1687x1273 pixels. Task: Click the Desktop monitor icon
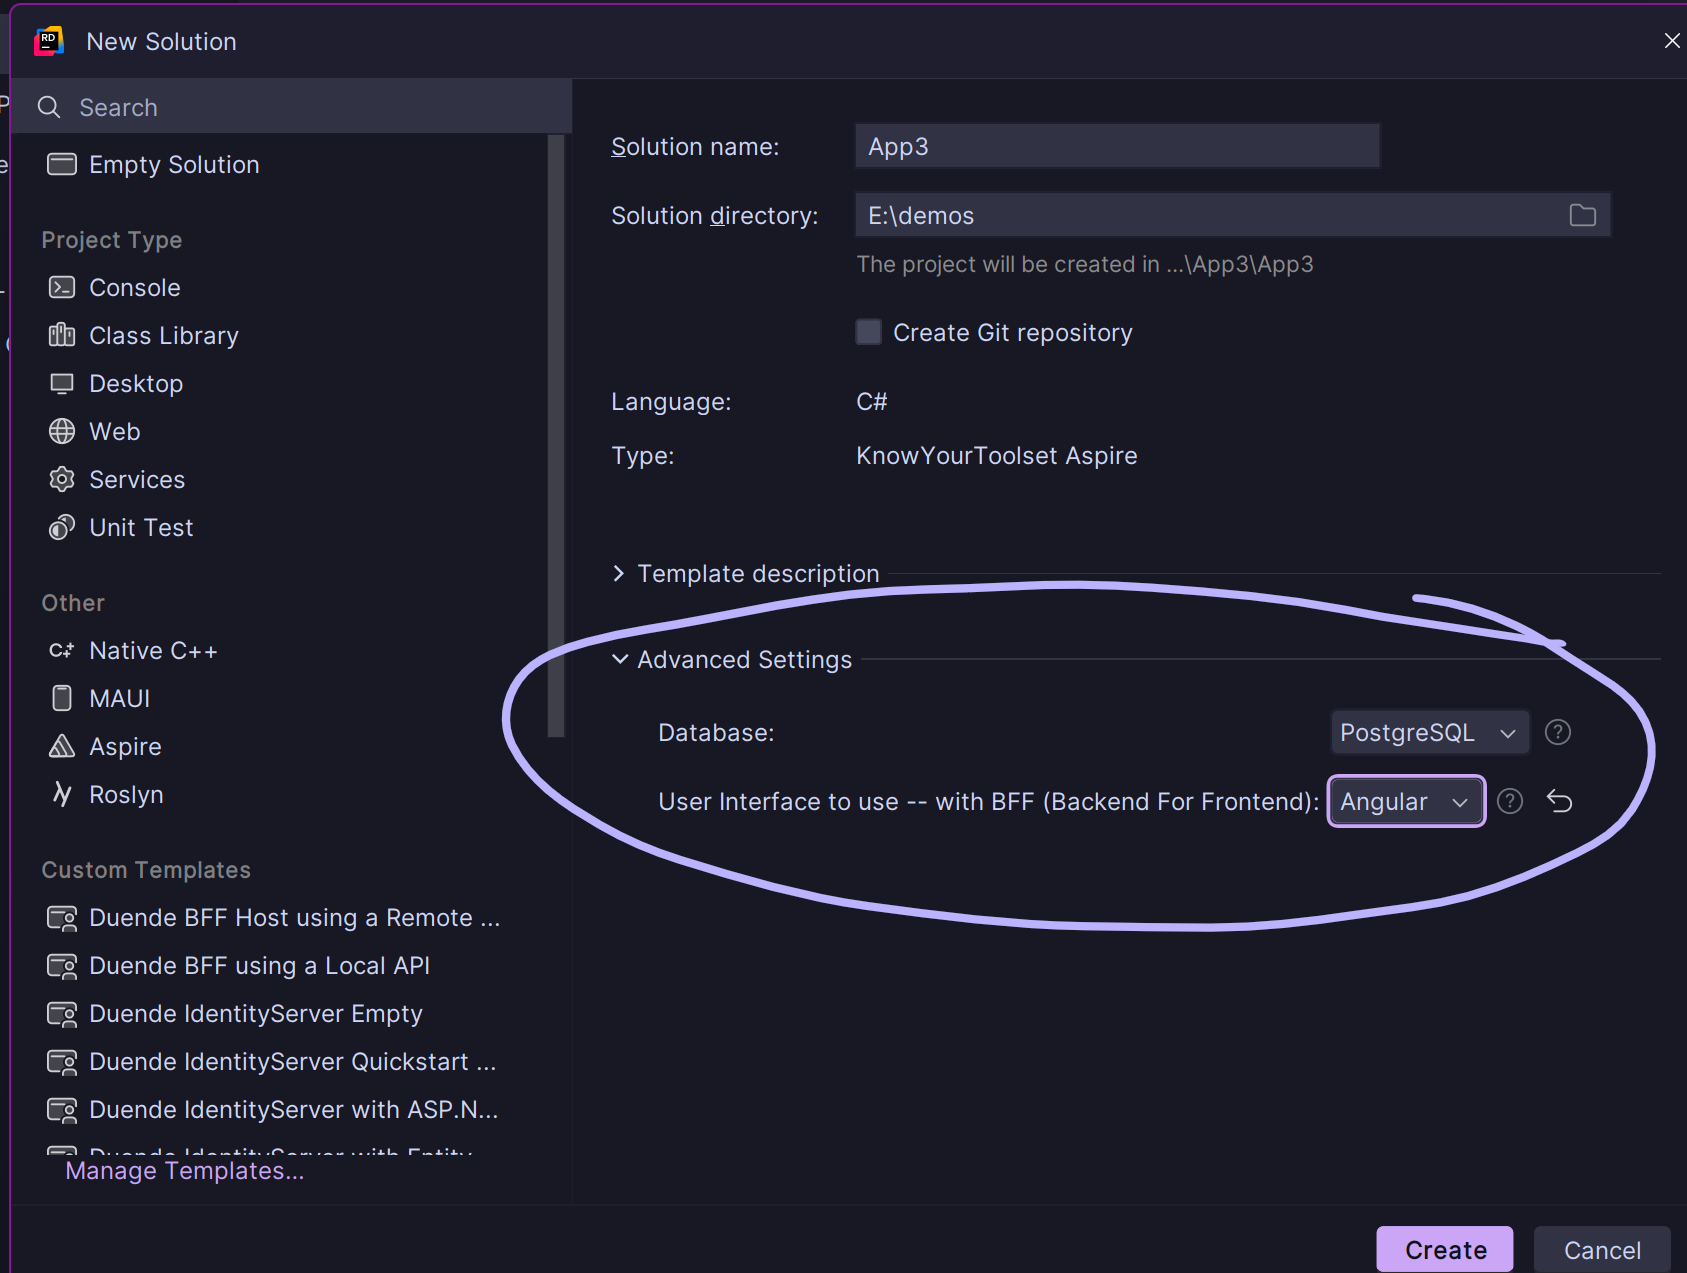click(62, 383)
